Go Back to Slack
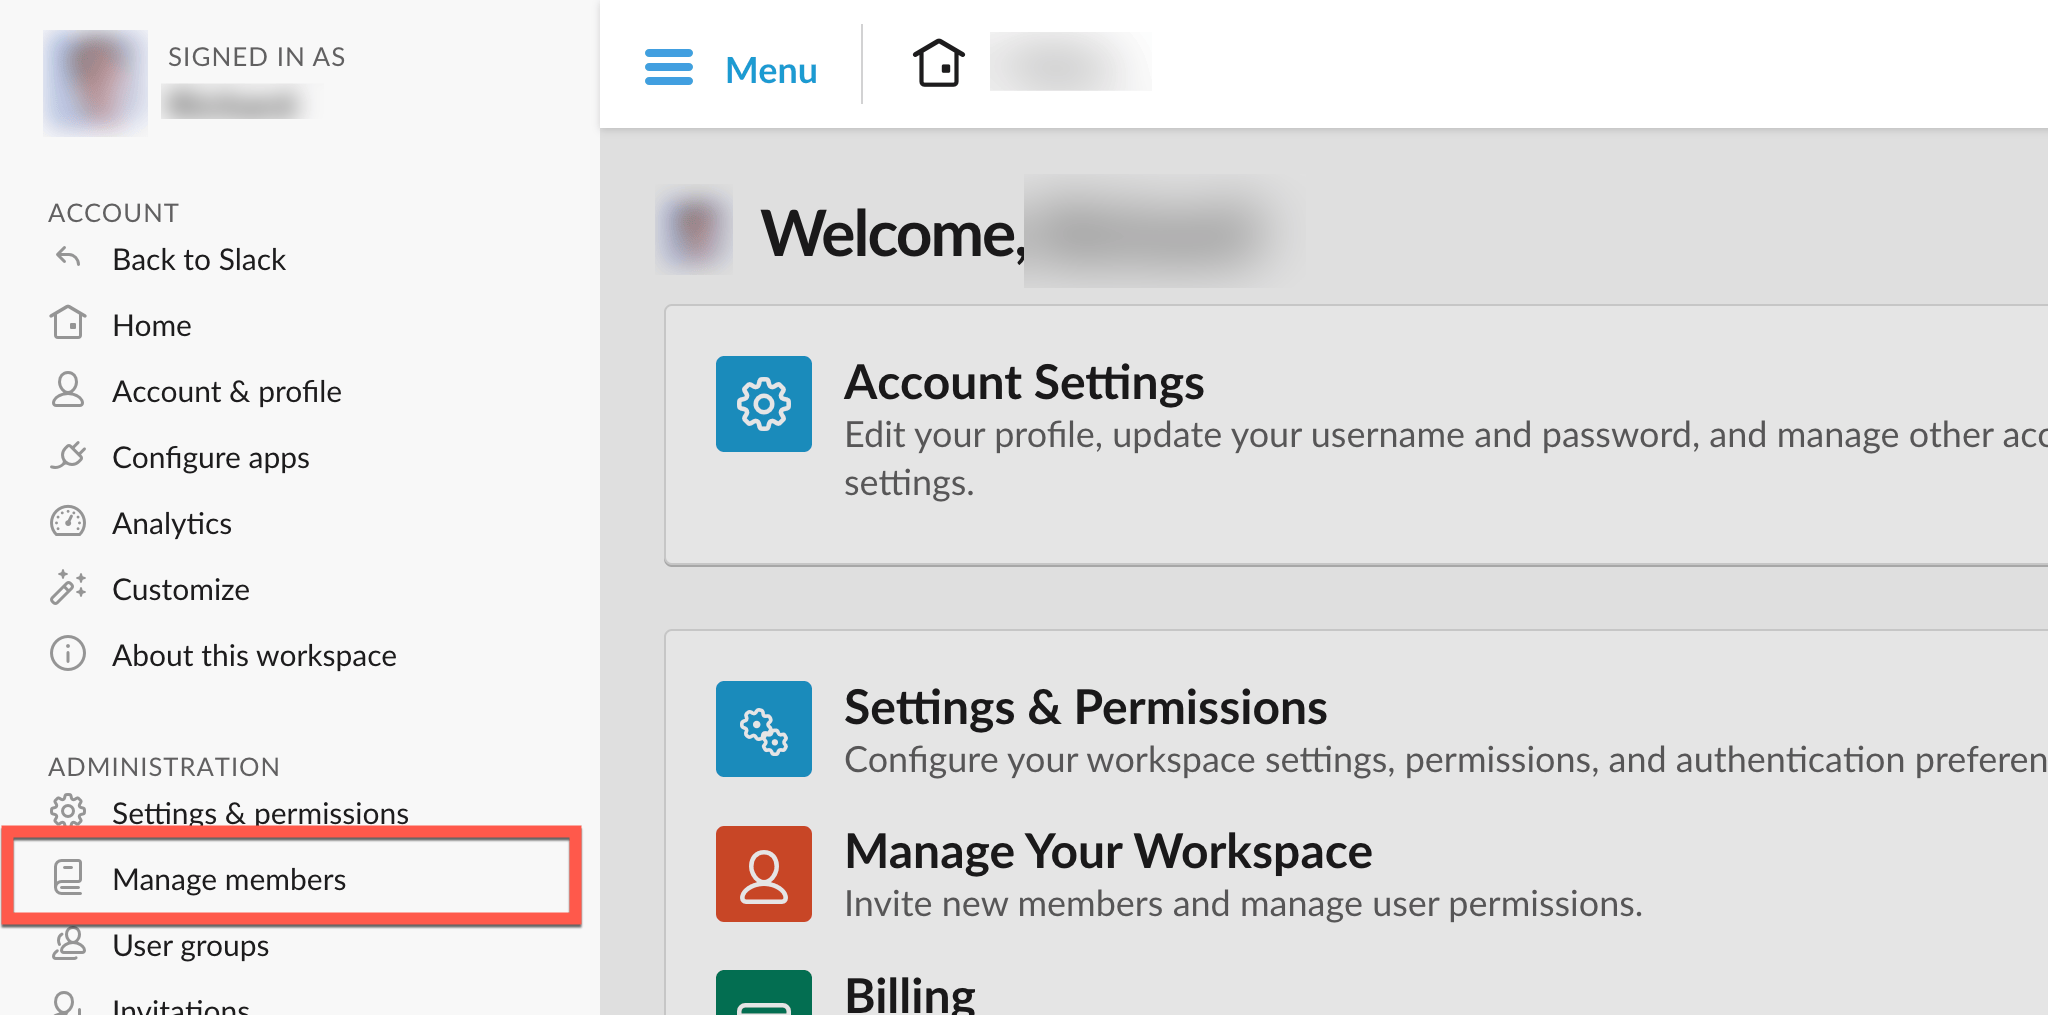The image size is (2048, 1015). [199, 259]
